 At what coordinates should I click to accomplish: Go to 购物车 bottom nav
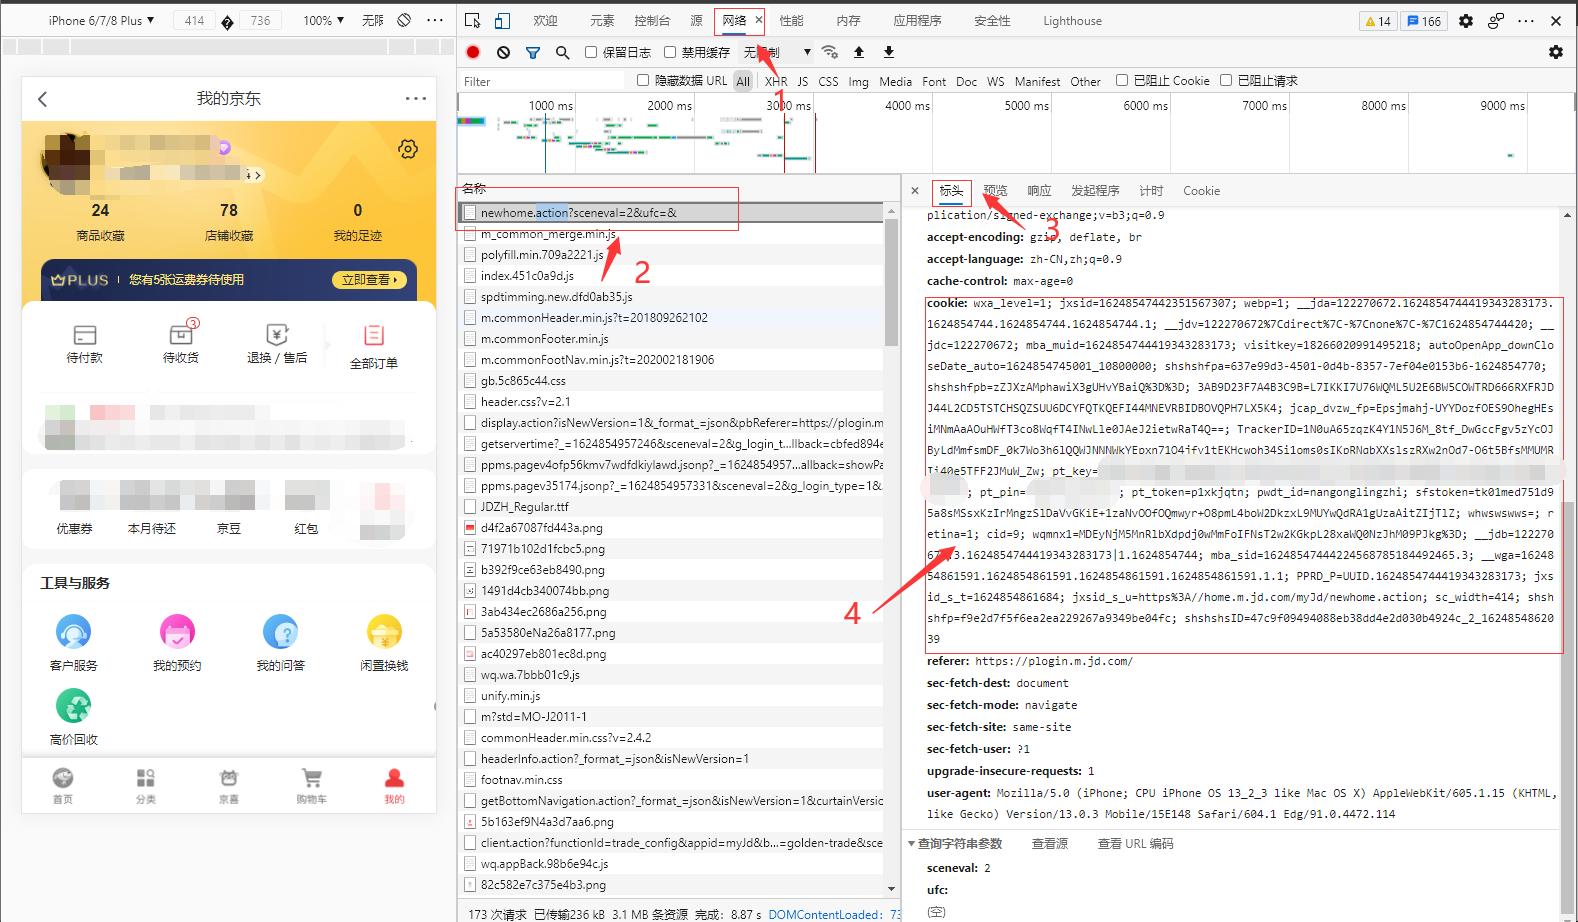[312, 786]
